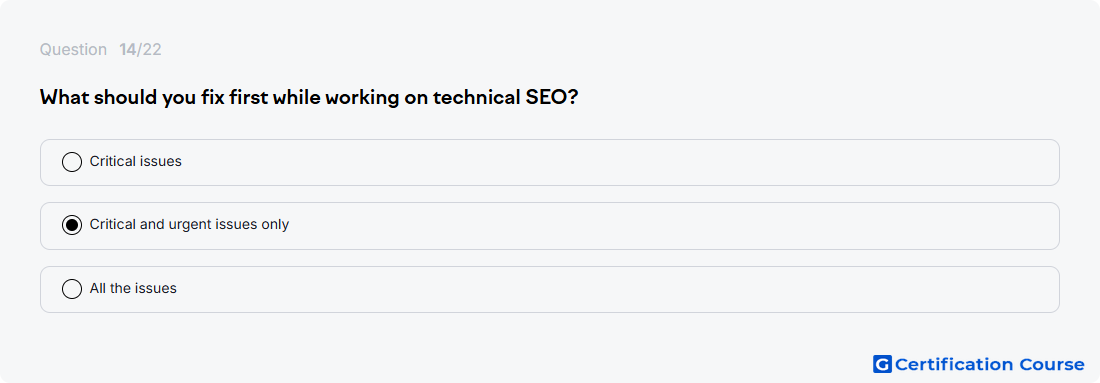
Task: Click the word "Certification" in footer branding
Action: coord(954,364)
